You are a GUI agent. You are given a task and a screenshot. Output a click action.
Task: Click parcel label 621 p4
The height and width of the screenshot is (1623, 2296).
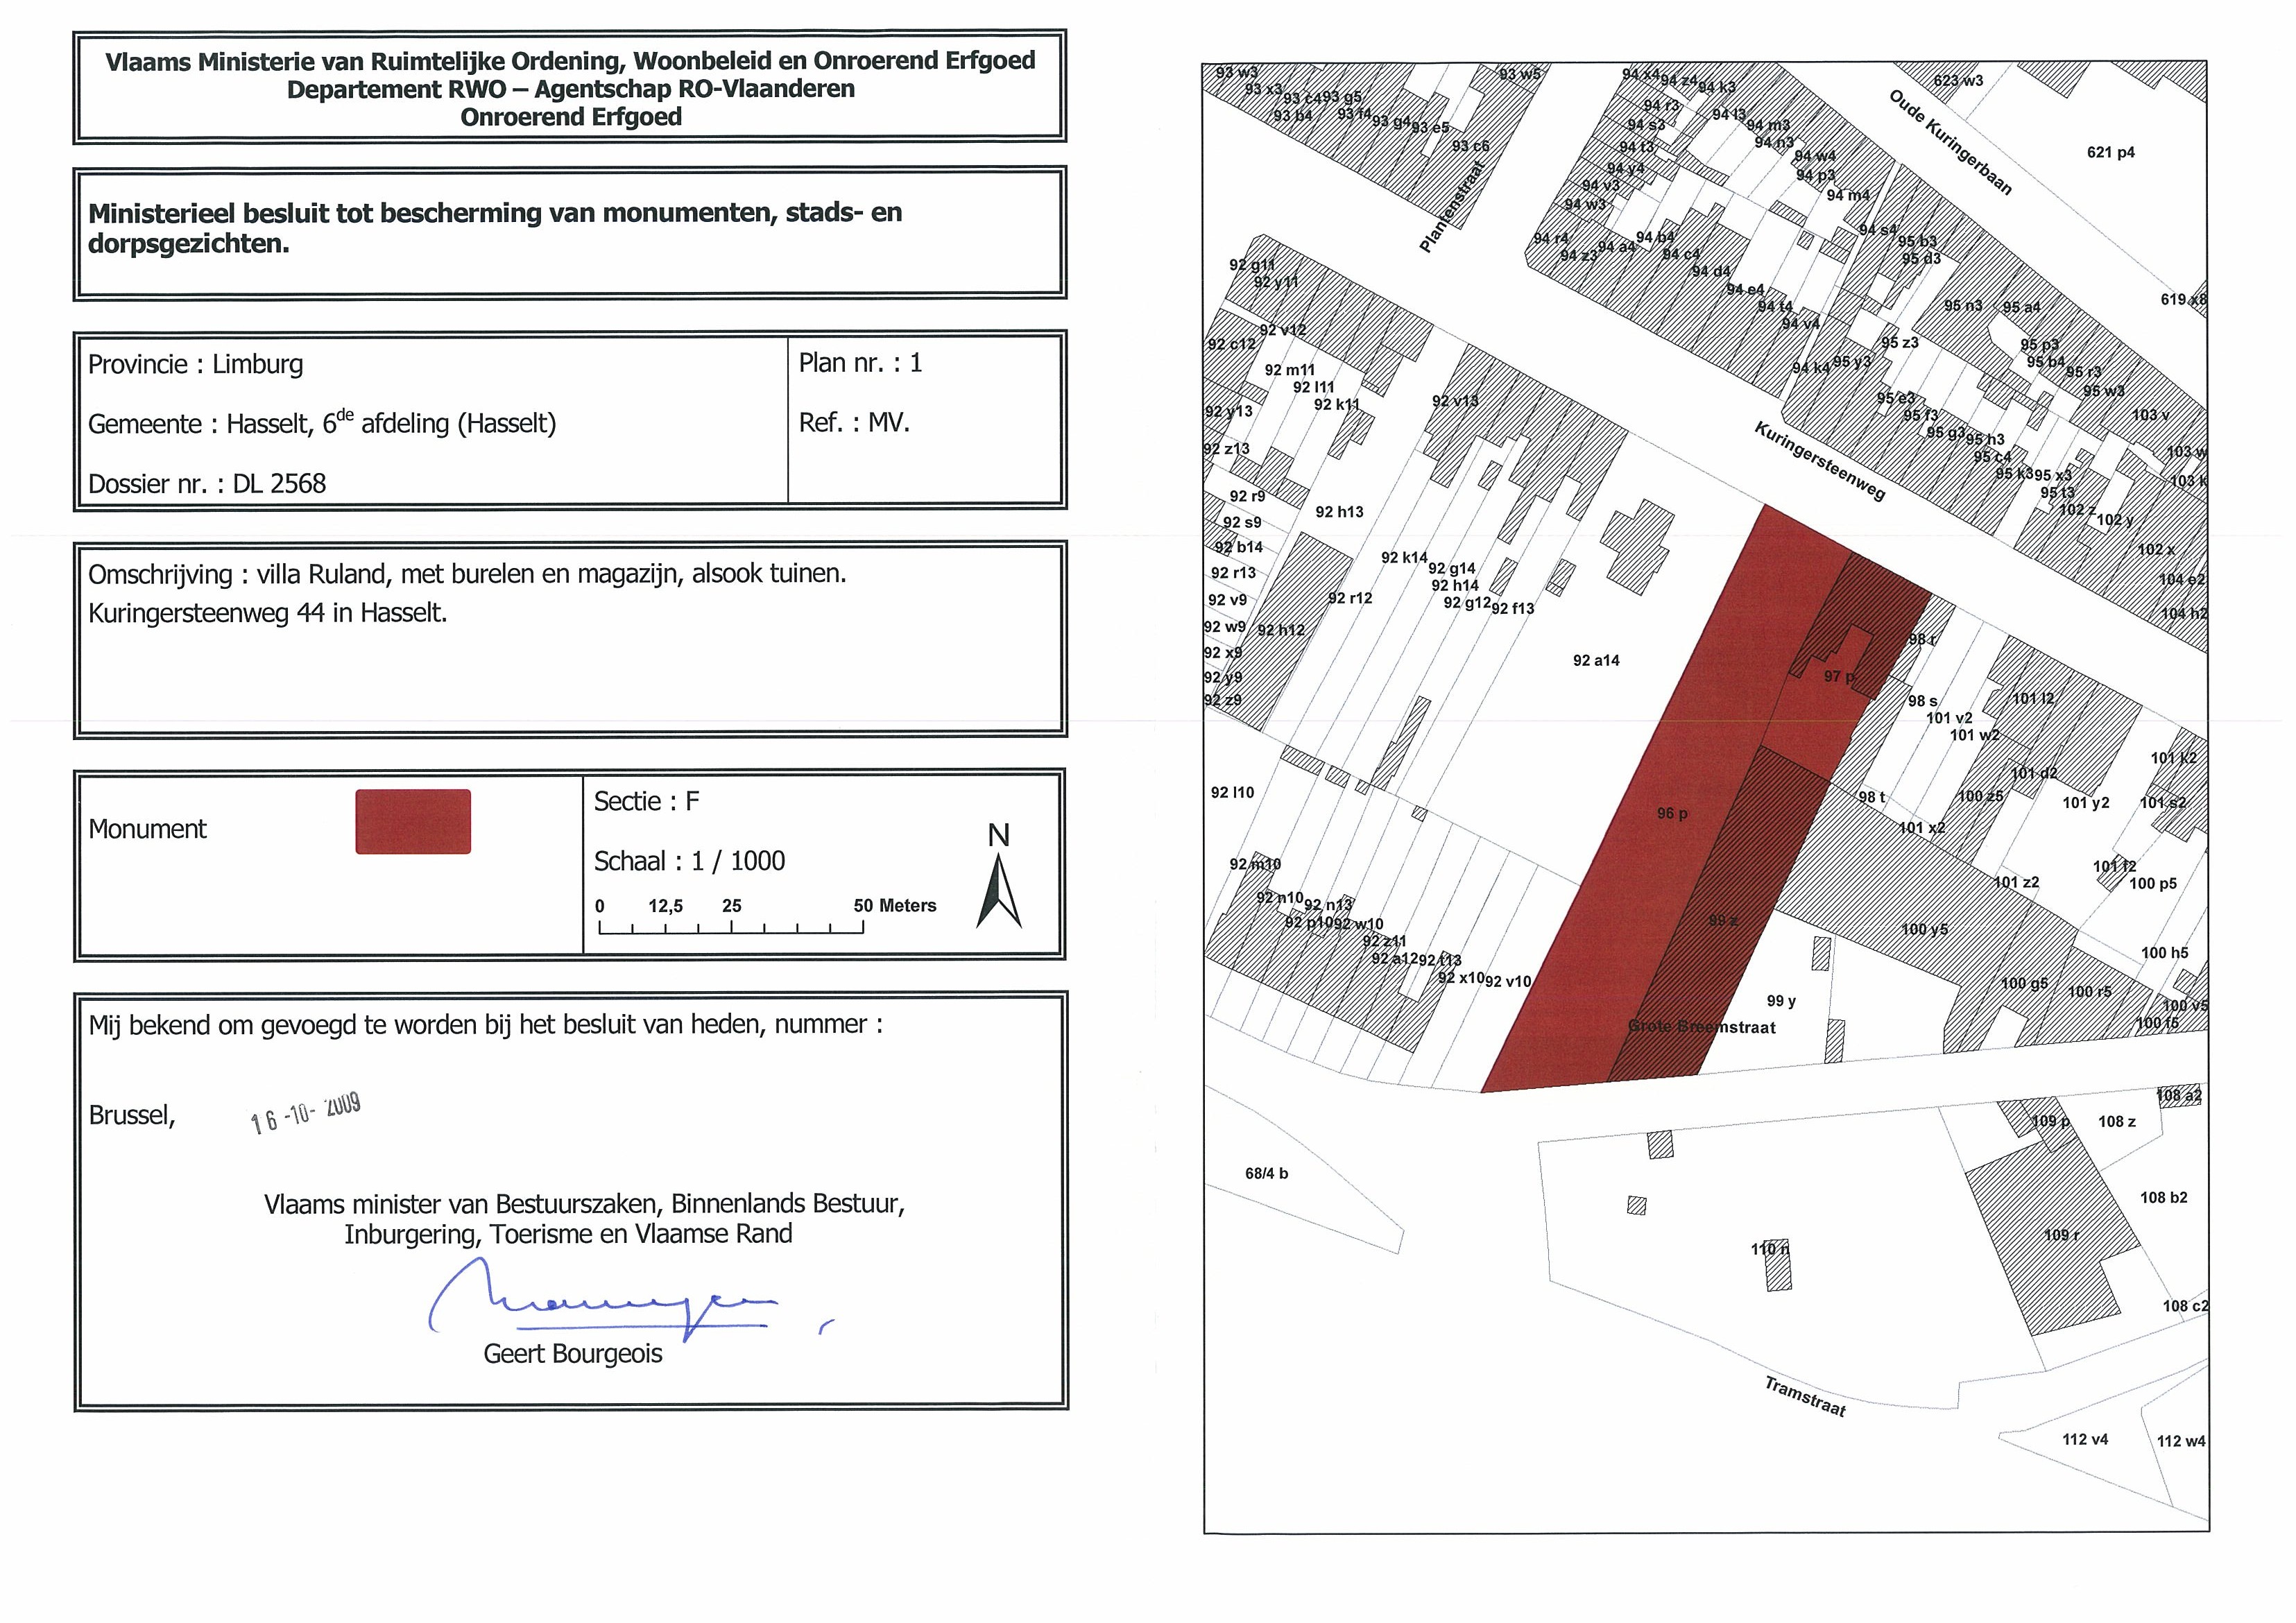click(x=2110, y=153)
